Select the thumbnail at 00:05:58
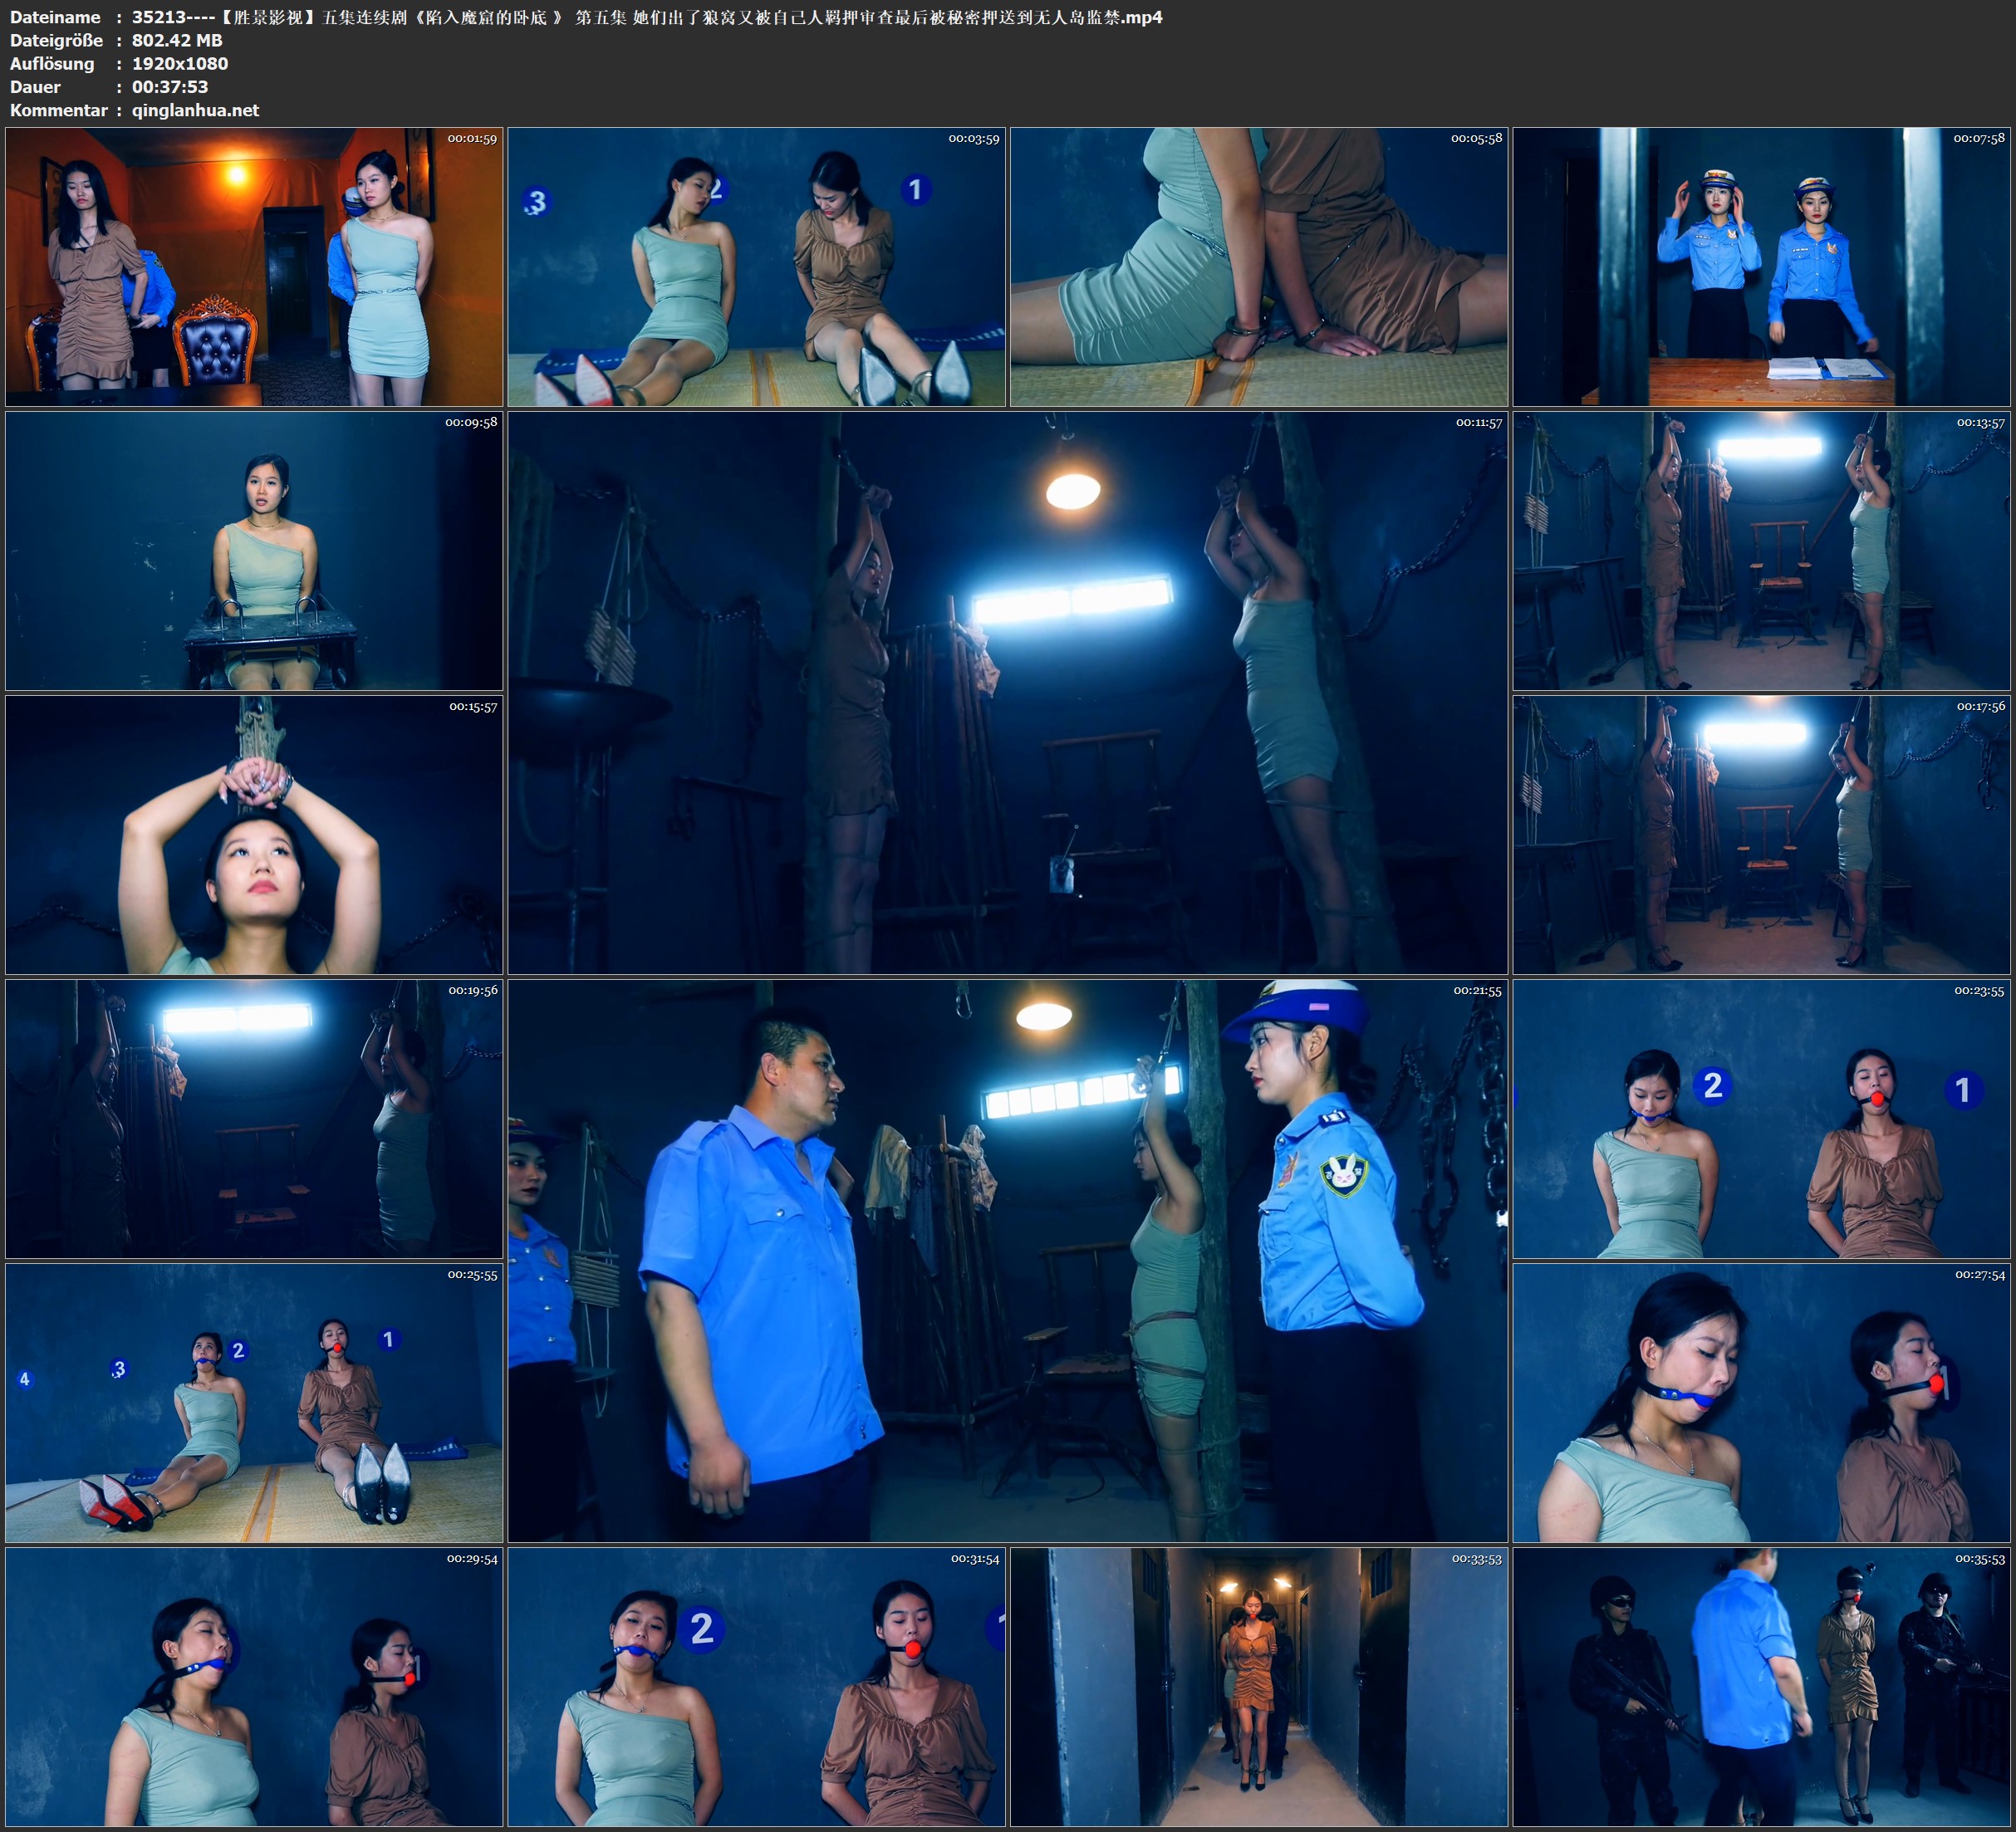This screenshot has width=2016, height=1832. point(1258,266)
